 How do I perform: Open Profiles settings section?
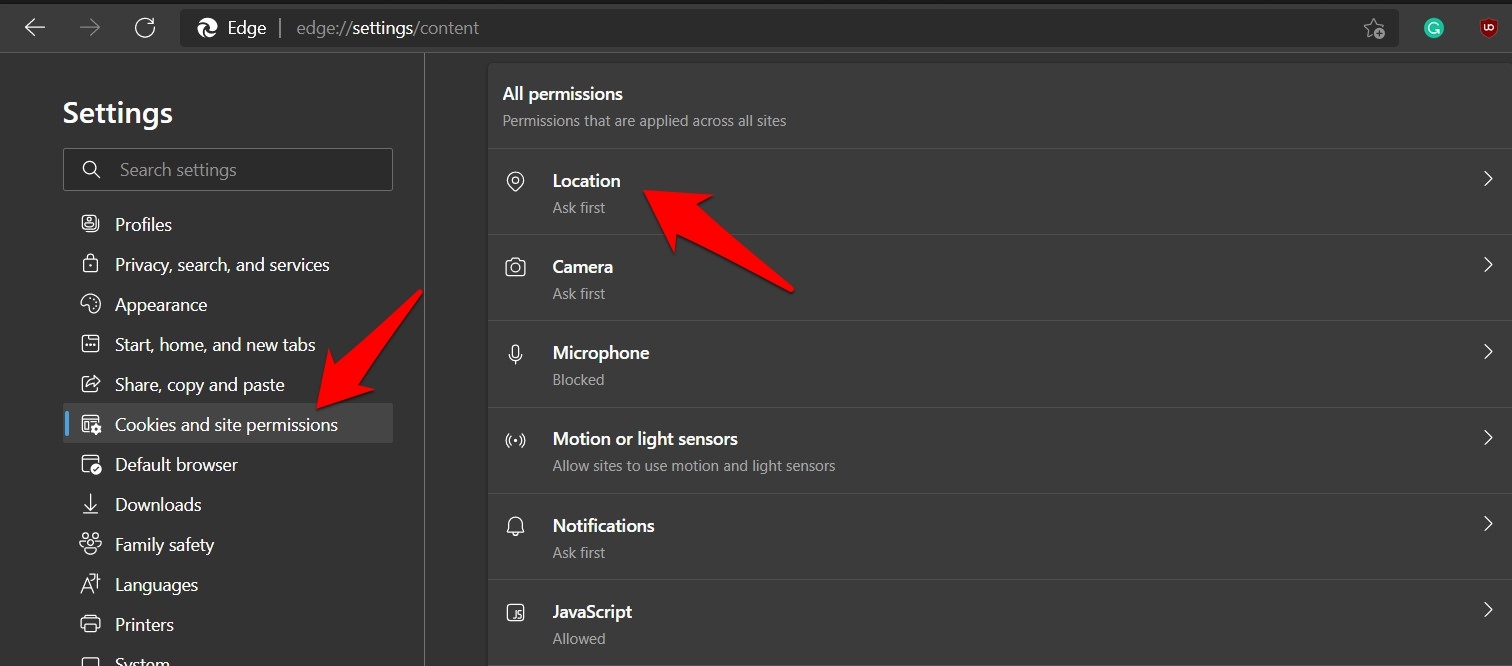tap(143, 225)
